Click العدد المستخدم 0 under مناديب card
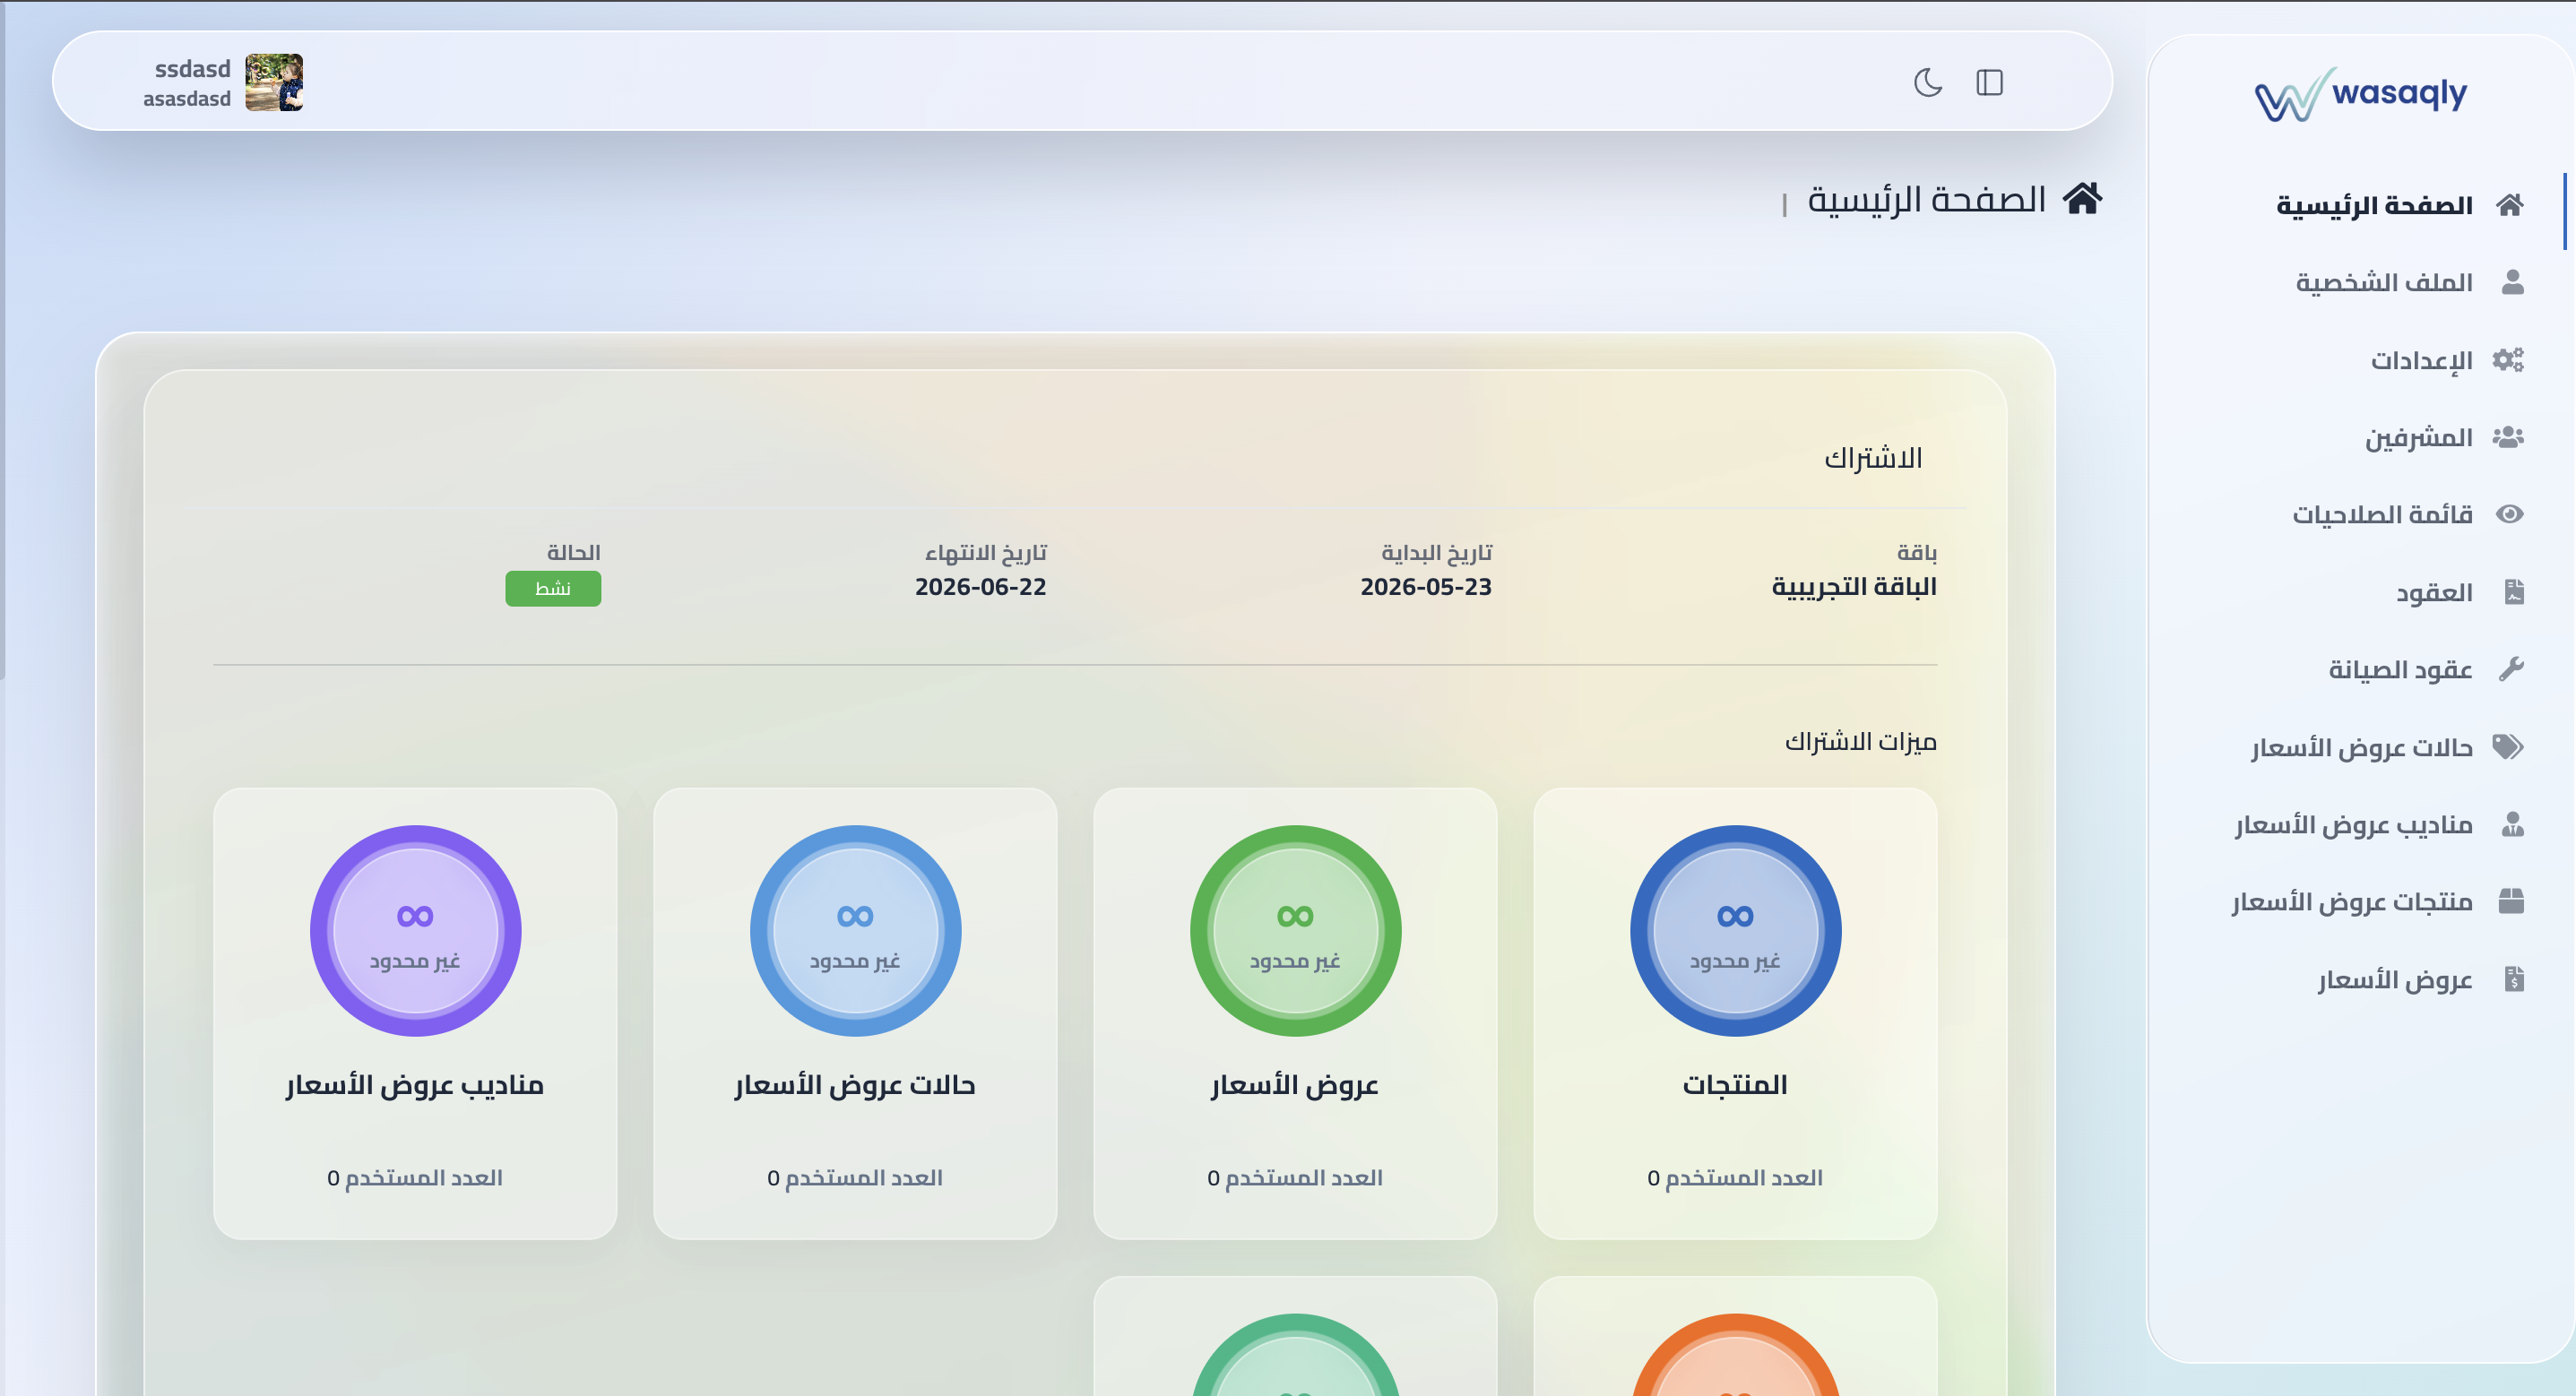Image resolution: width=2576 pixels, height=1396 pixels. (415, 1177)
